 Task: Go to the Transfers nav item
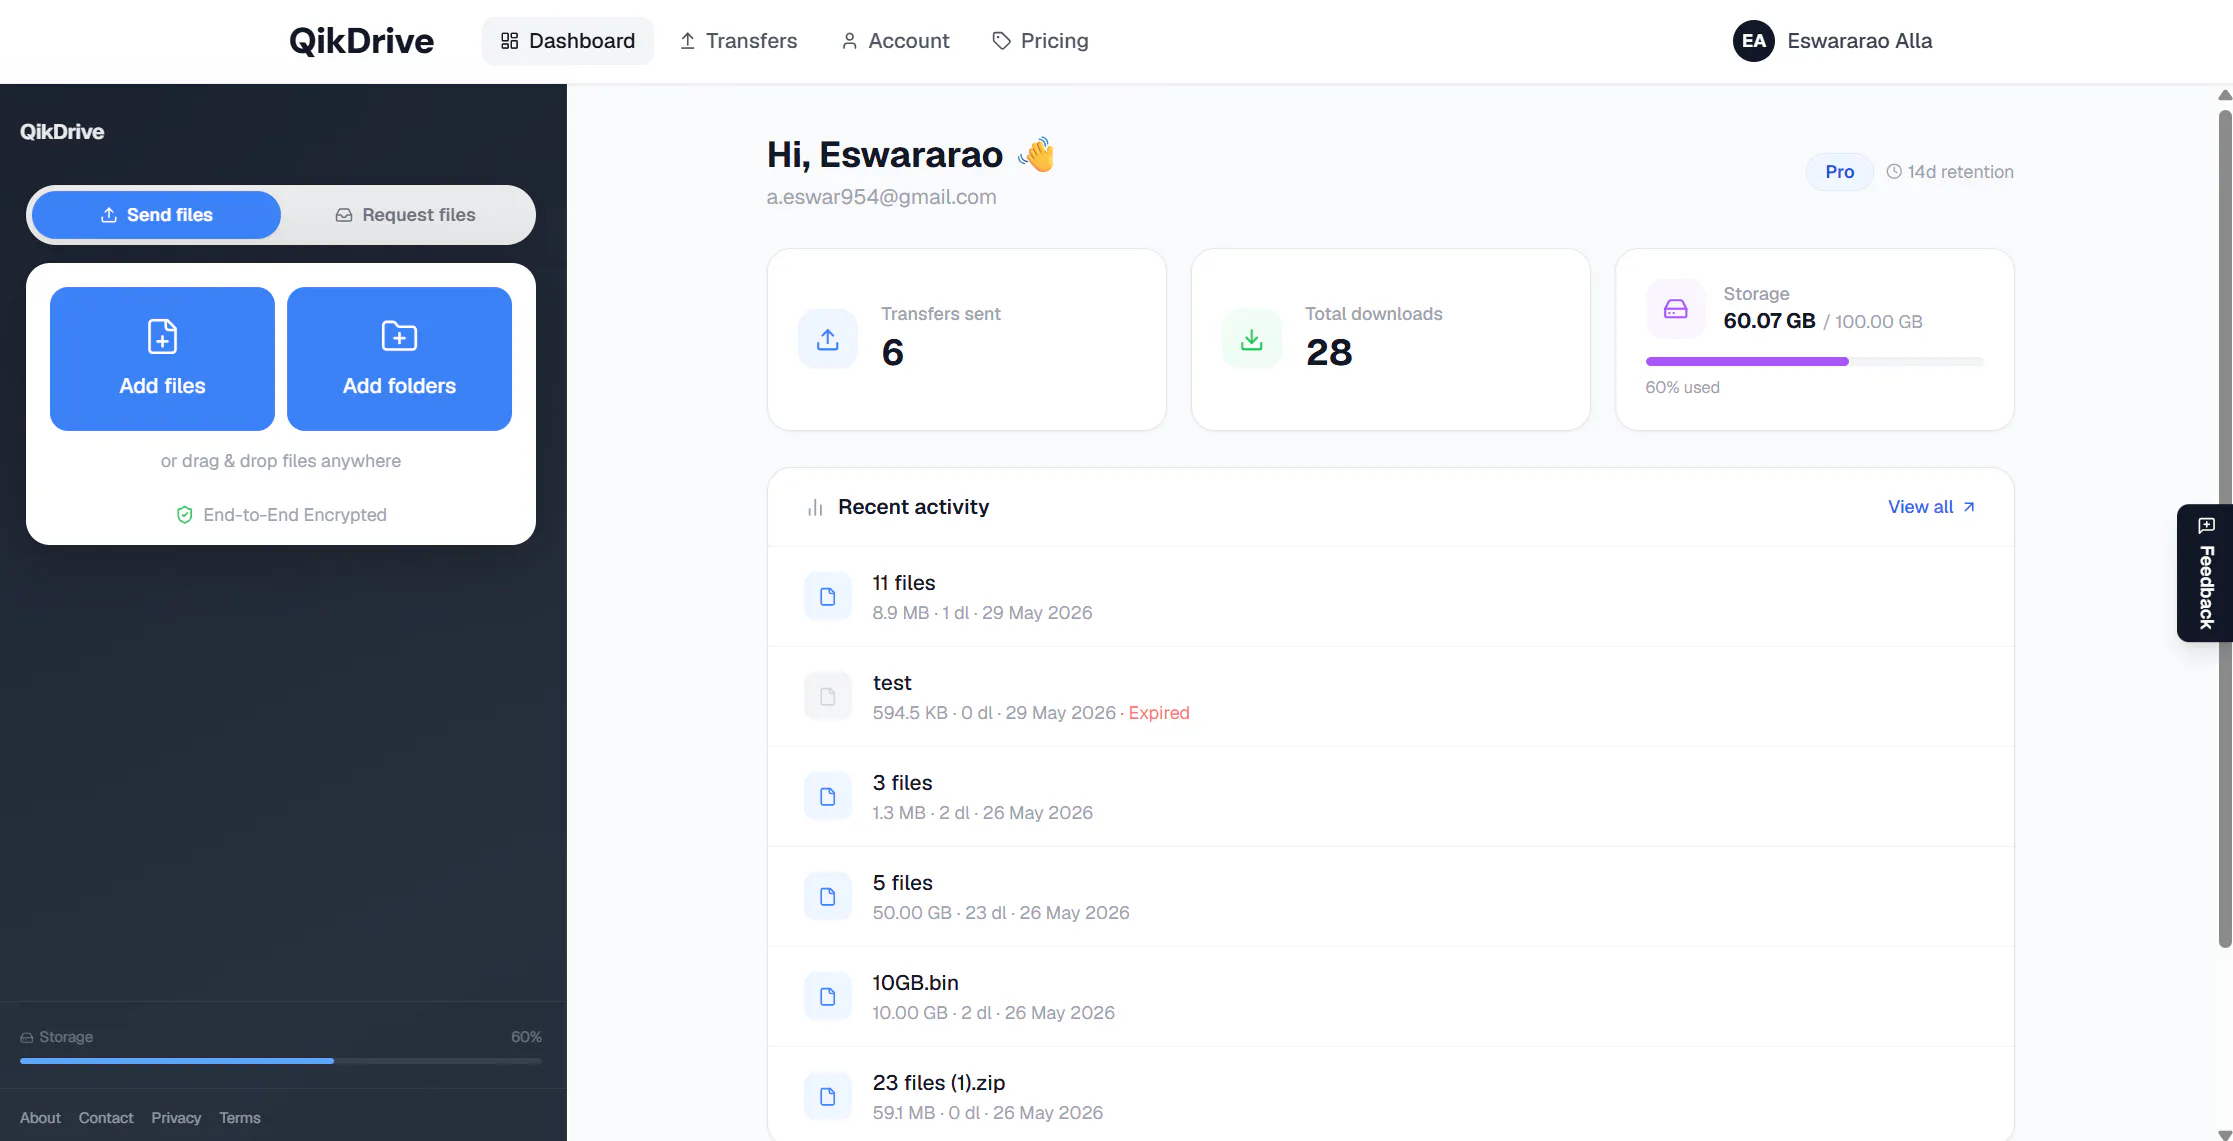pyautogui.click(x=738, y=41)
